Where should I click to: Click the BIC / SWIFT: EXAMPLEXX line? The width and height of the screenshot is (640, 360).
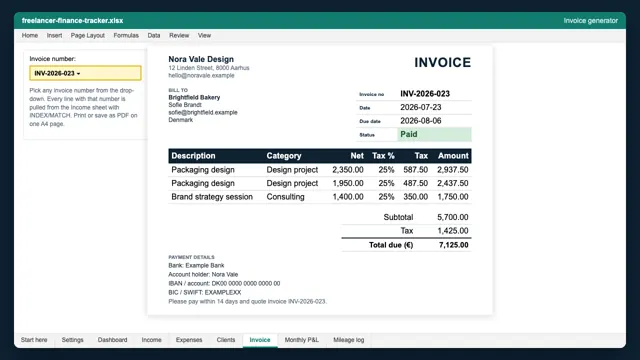click(x=205, y=292)
